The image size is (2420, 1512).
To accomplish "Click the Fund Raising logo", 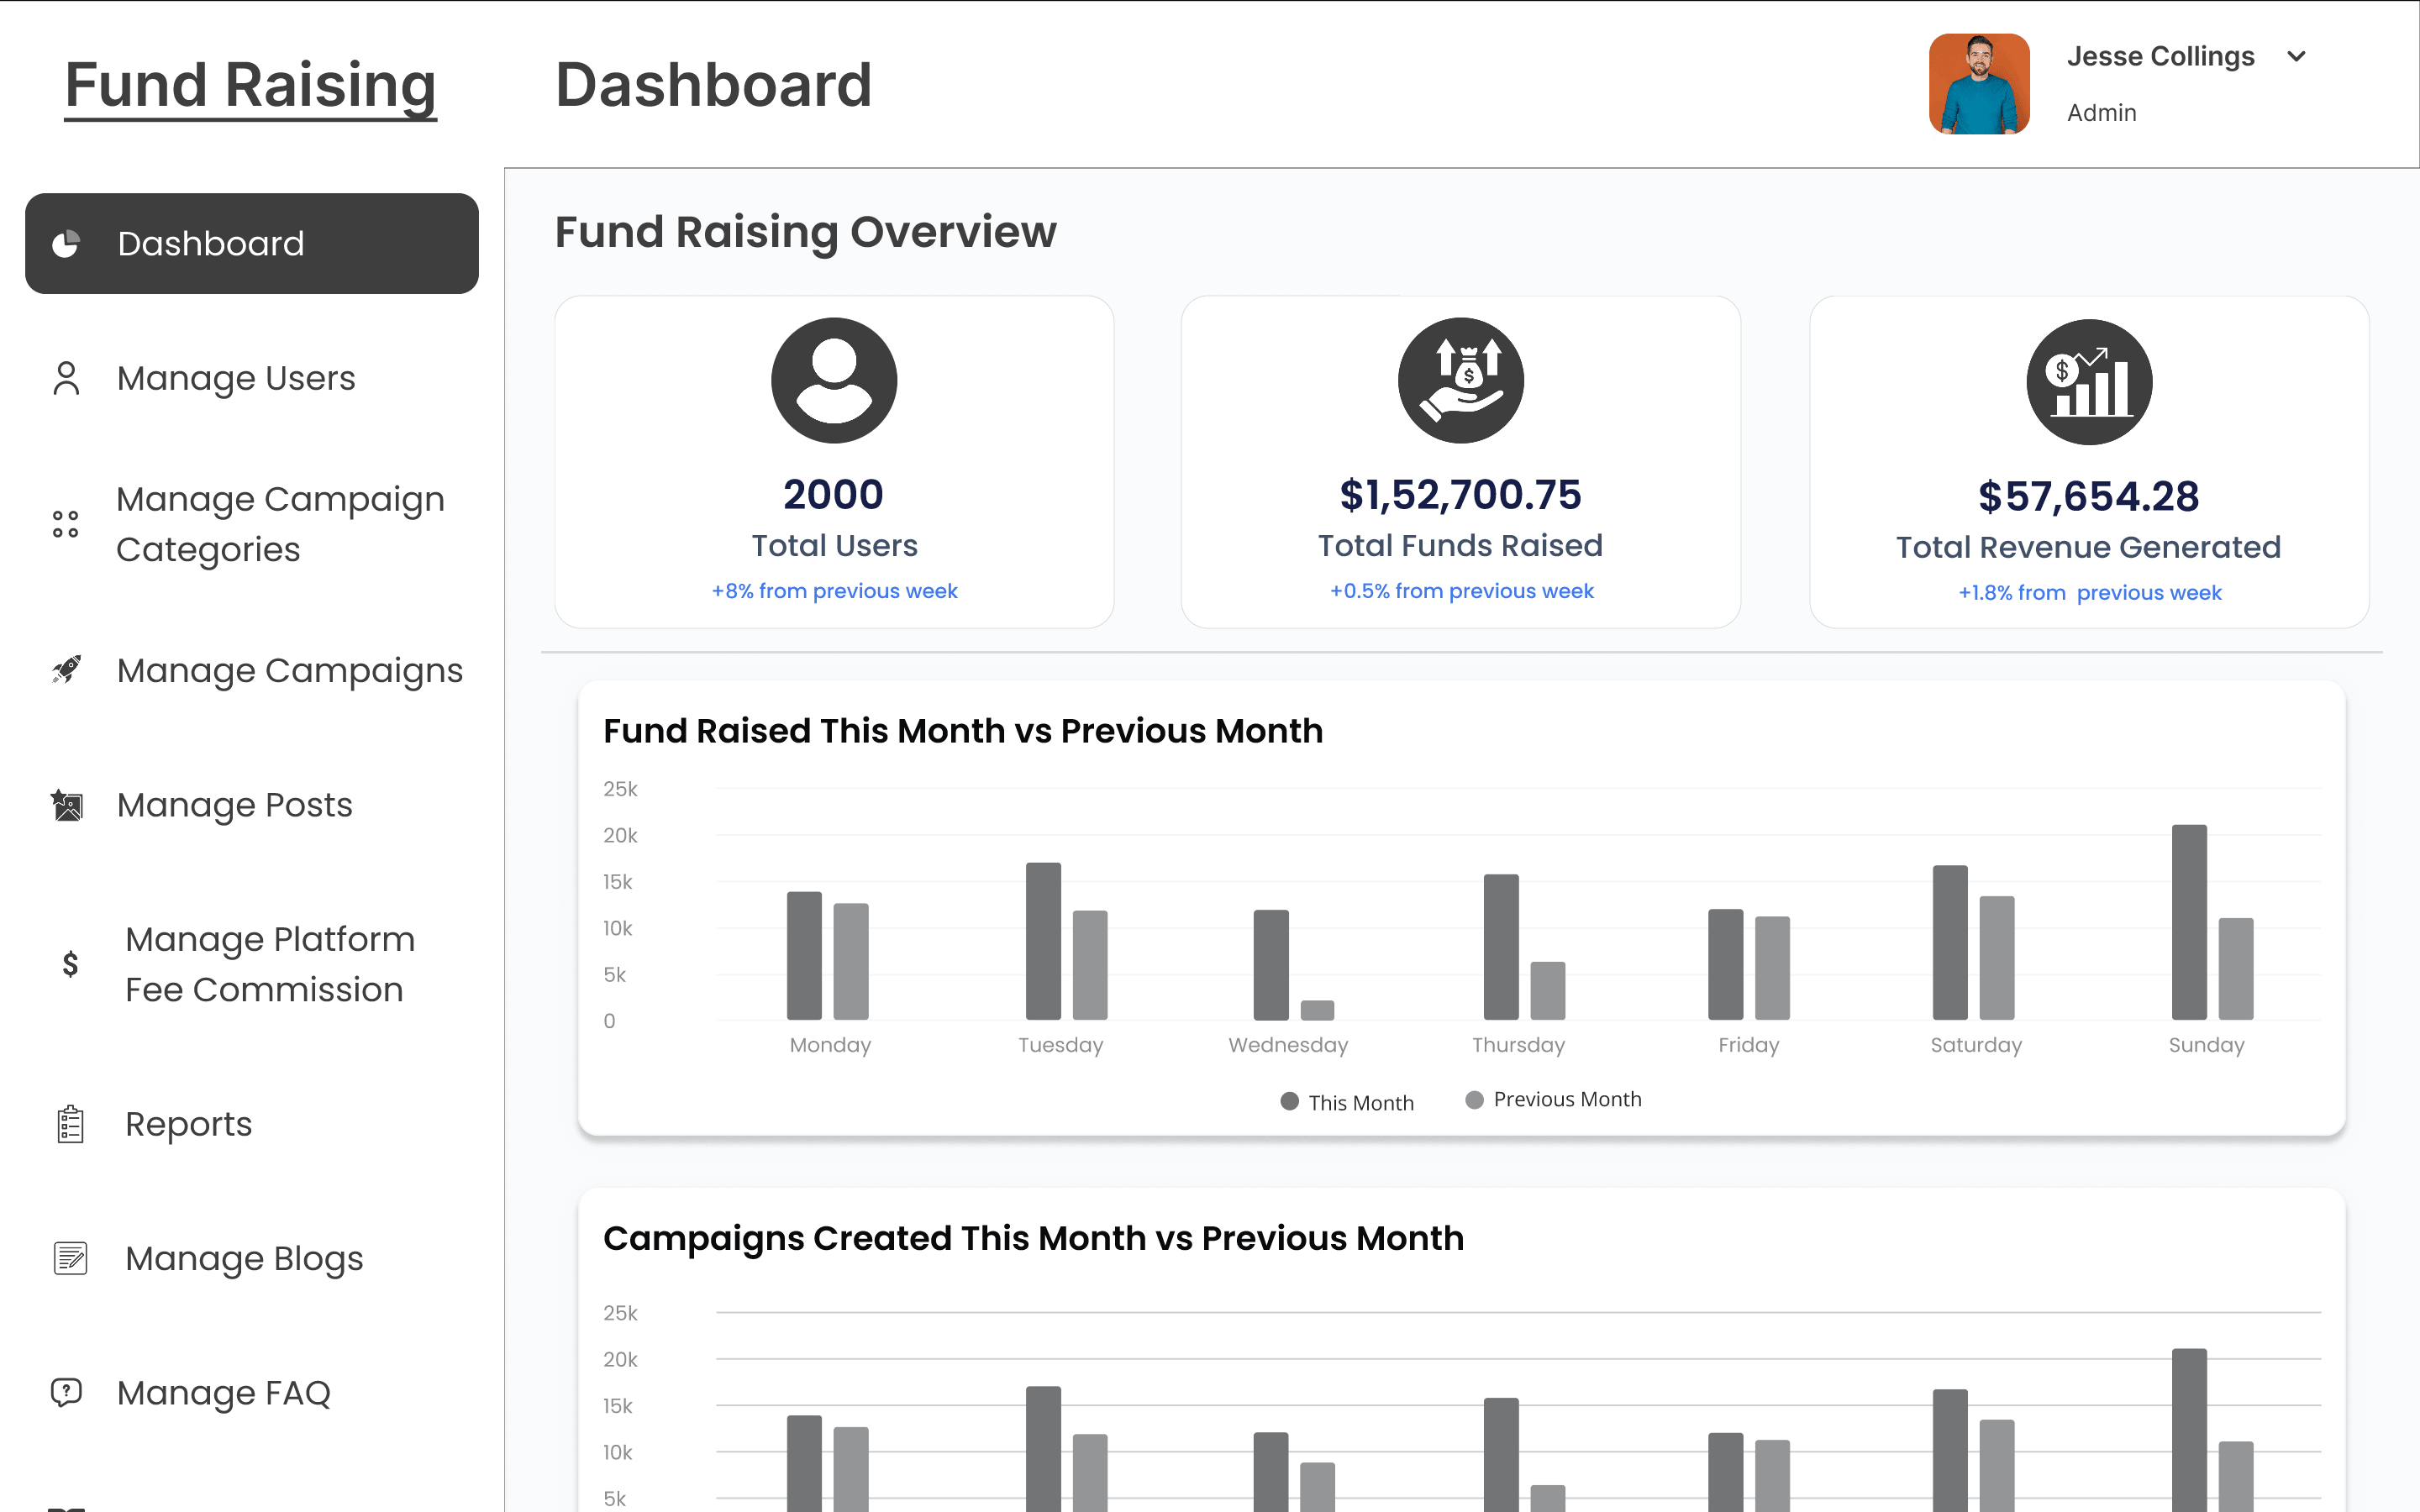I will pyautogui.click(x=249, y=85).
